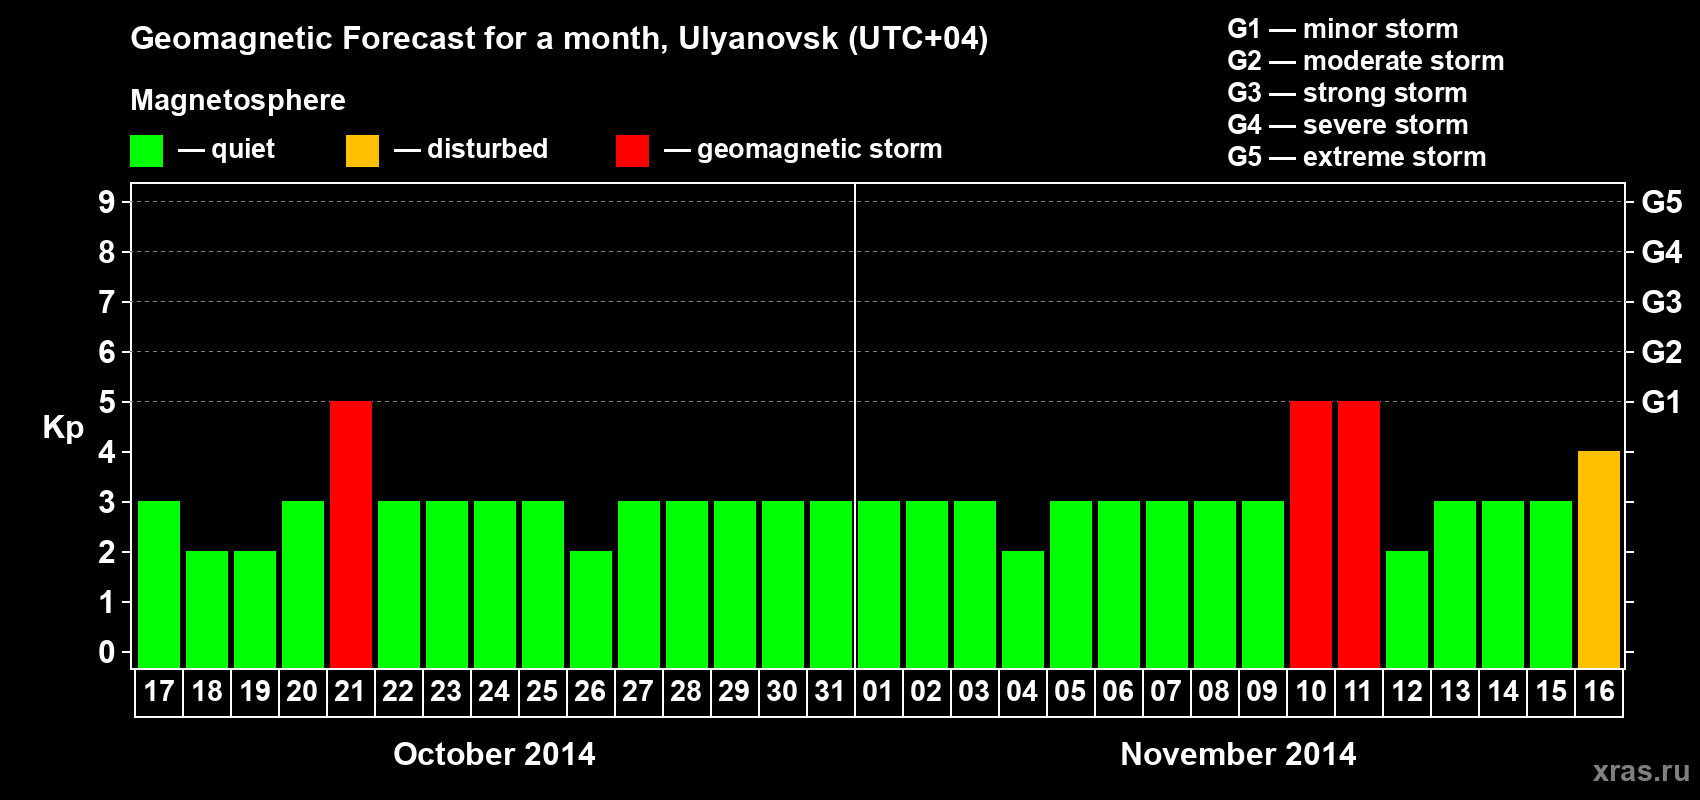Viewport: 1700px width, 800px height.
Task: Click the Geomagnetic Forecast chart title
Action: tap(559, 39)
